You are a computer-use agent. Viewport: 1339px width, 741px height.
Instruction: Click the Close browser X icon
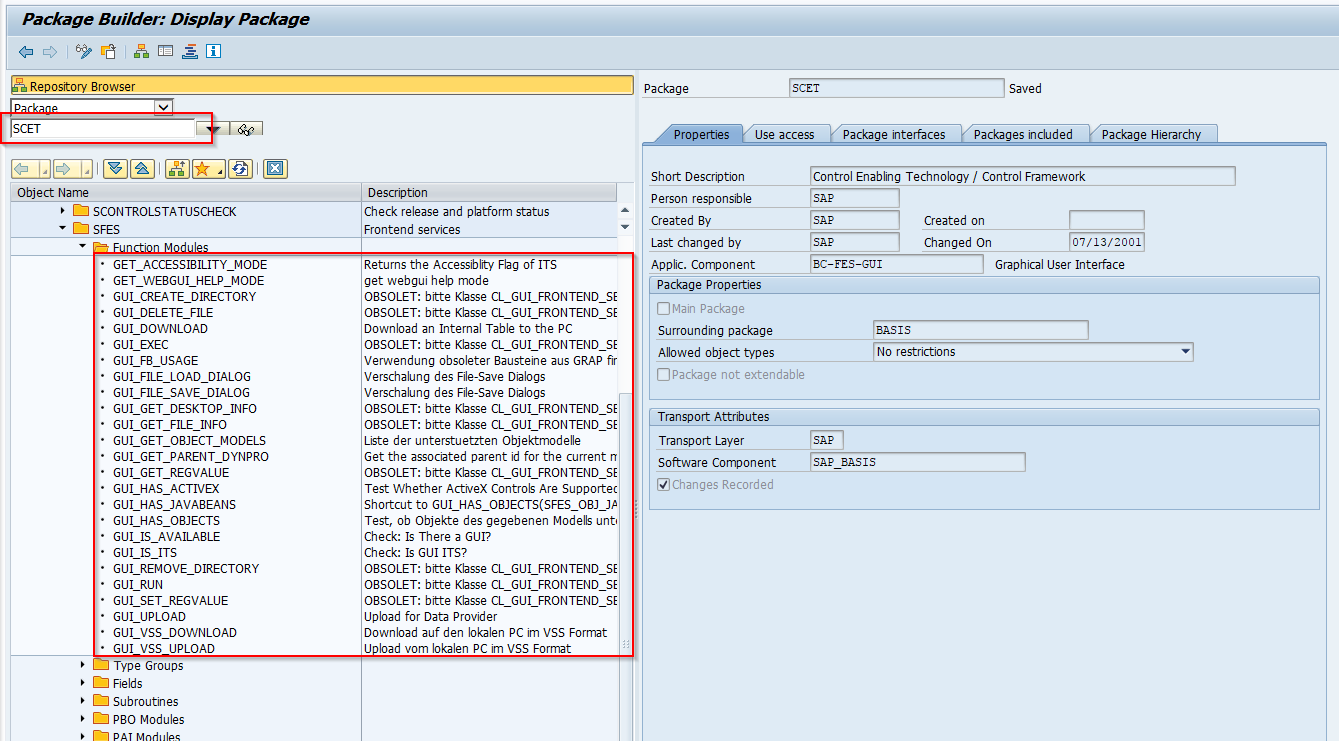[276, 169]
